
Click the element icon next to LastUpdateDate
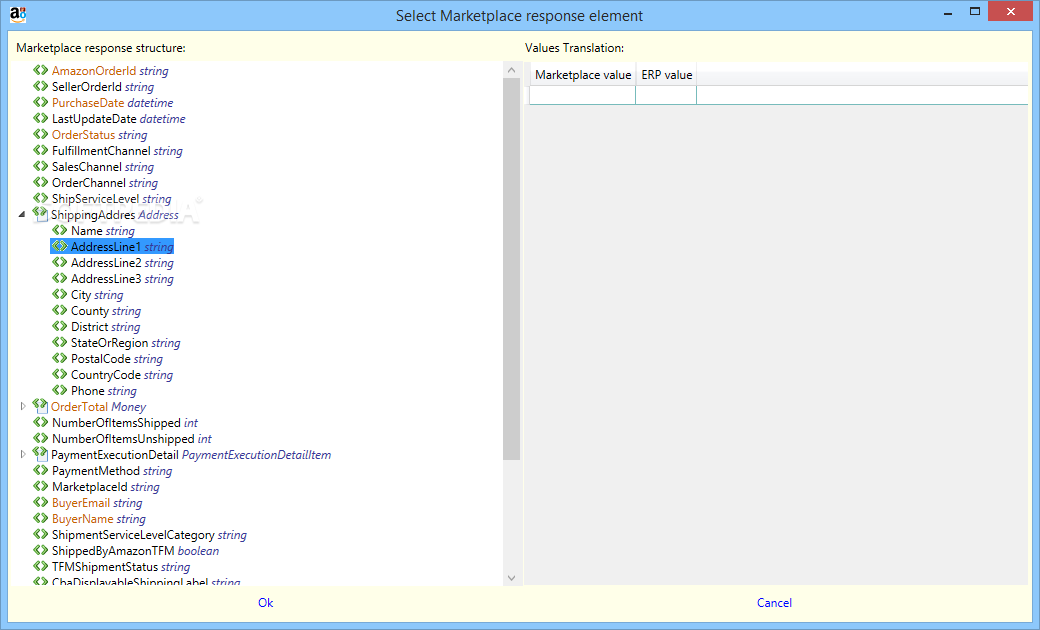point(40,118)
